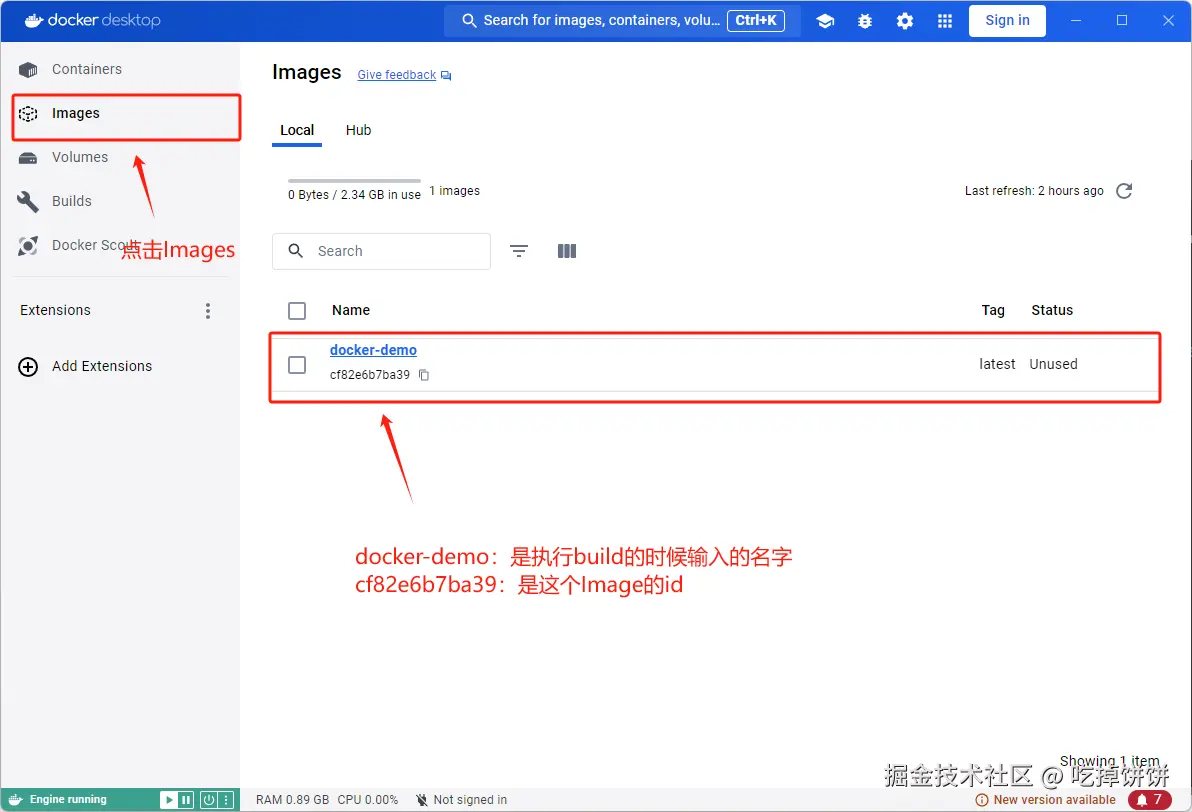Sort by the Tag column header

tap(993, 310)
